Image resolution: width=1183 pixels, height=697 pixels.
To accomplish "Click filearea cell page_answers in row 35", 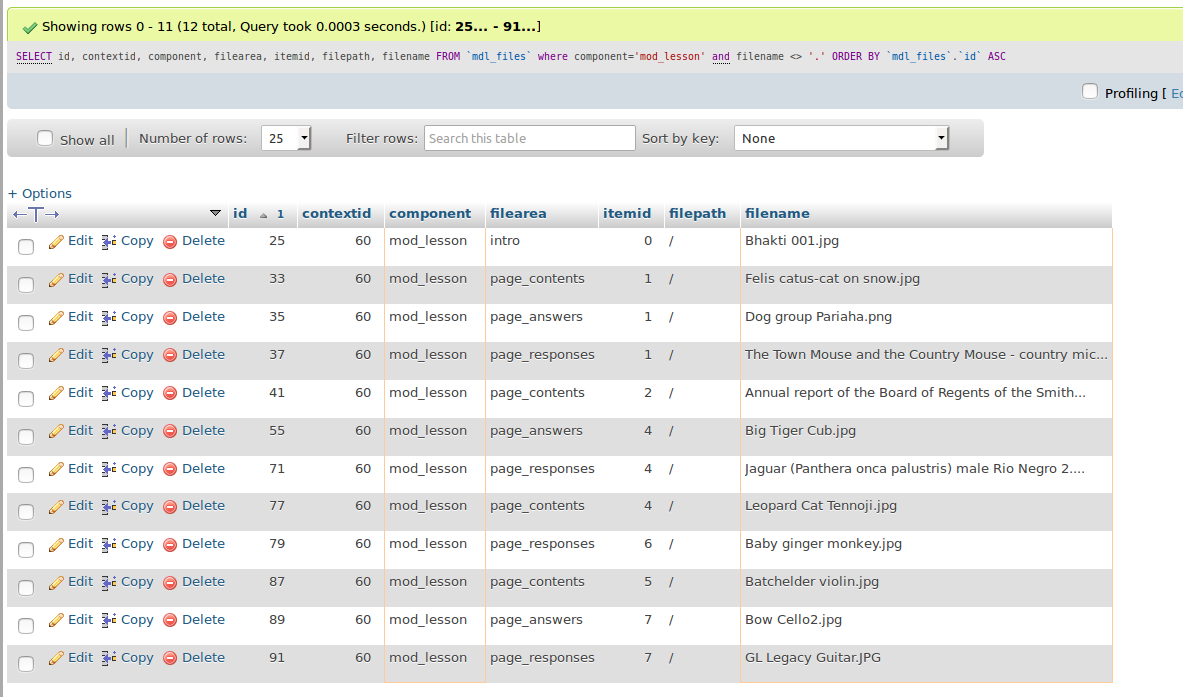I will (x=536, y=317).
